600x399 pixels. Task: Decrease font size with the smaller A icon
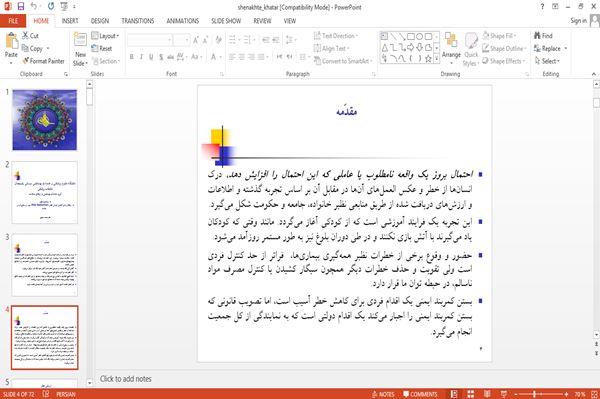tap(205, 40)
